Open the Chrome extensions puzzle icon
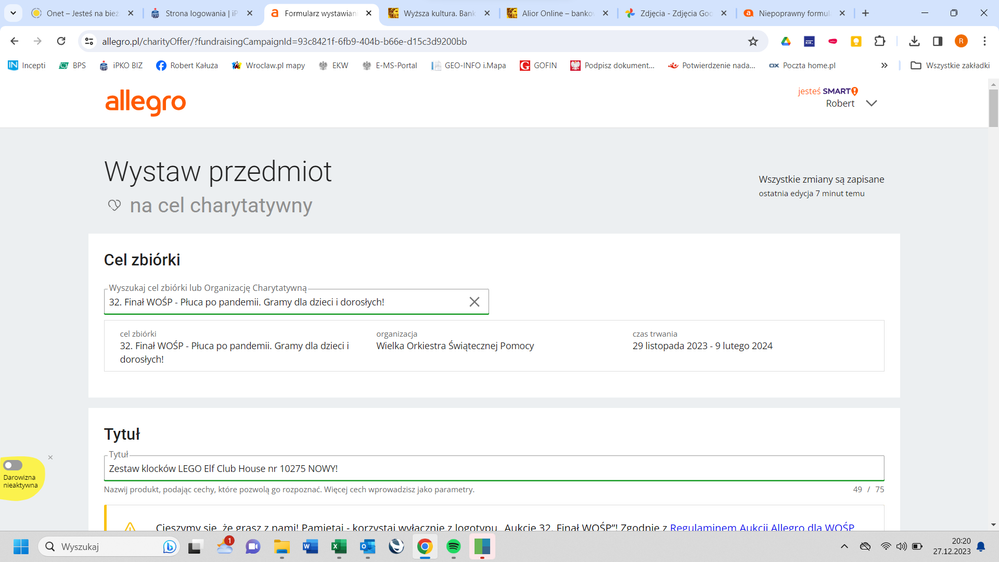999x562 pixels. pyautogui.click(x=879, y=41)
